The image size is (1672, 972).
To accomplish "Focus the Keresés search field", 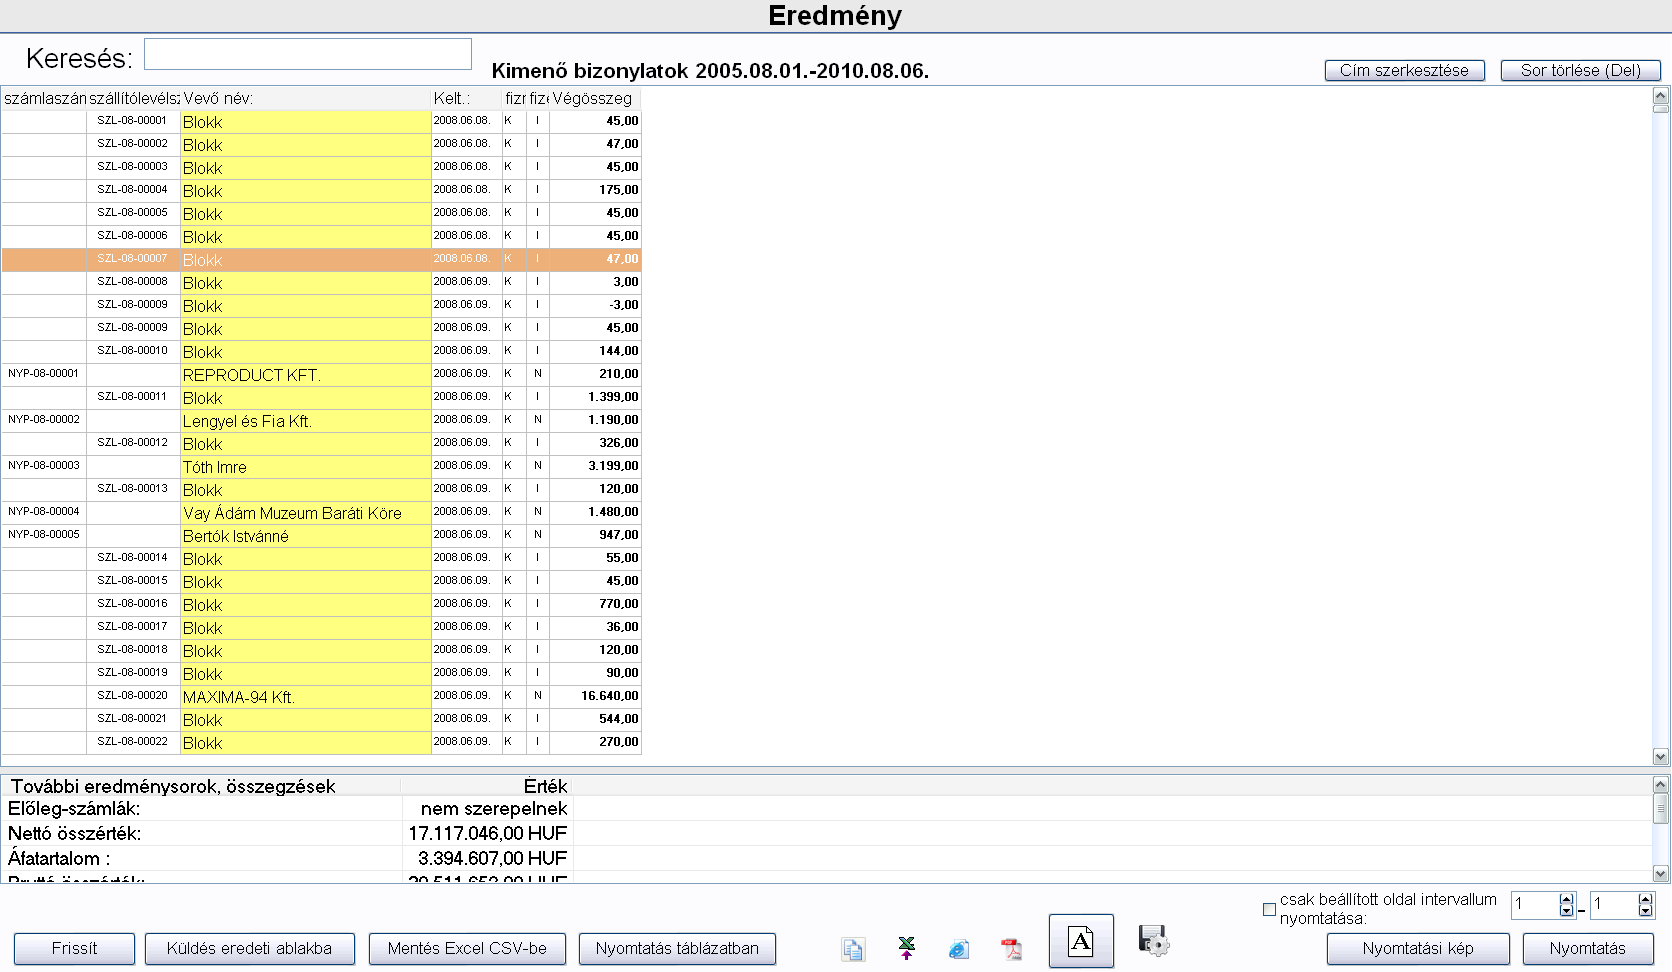I will (x=308, y=54).
